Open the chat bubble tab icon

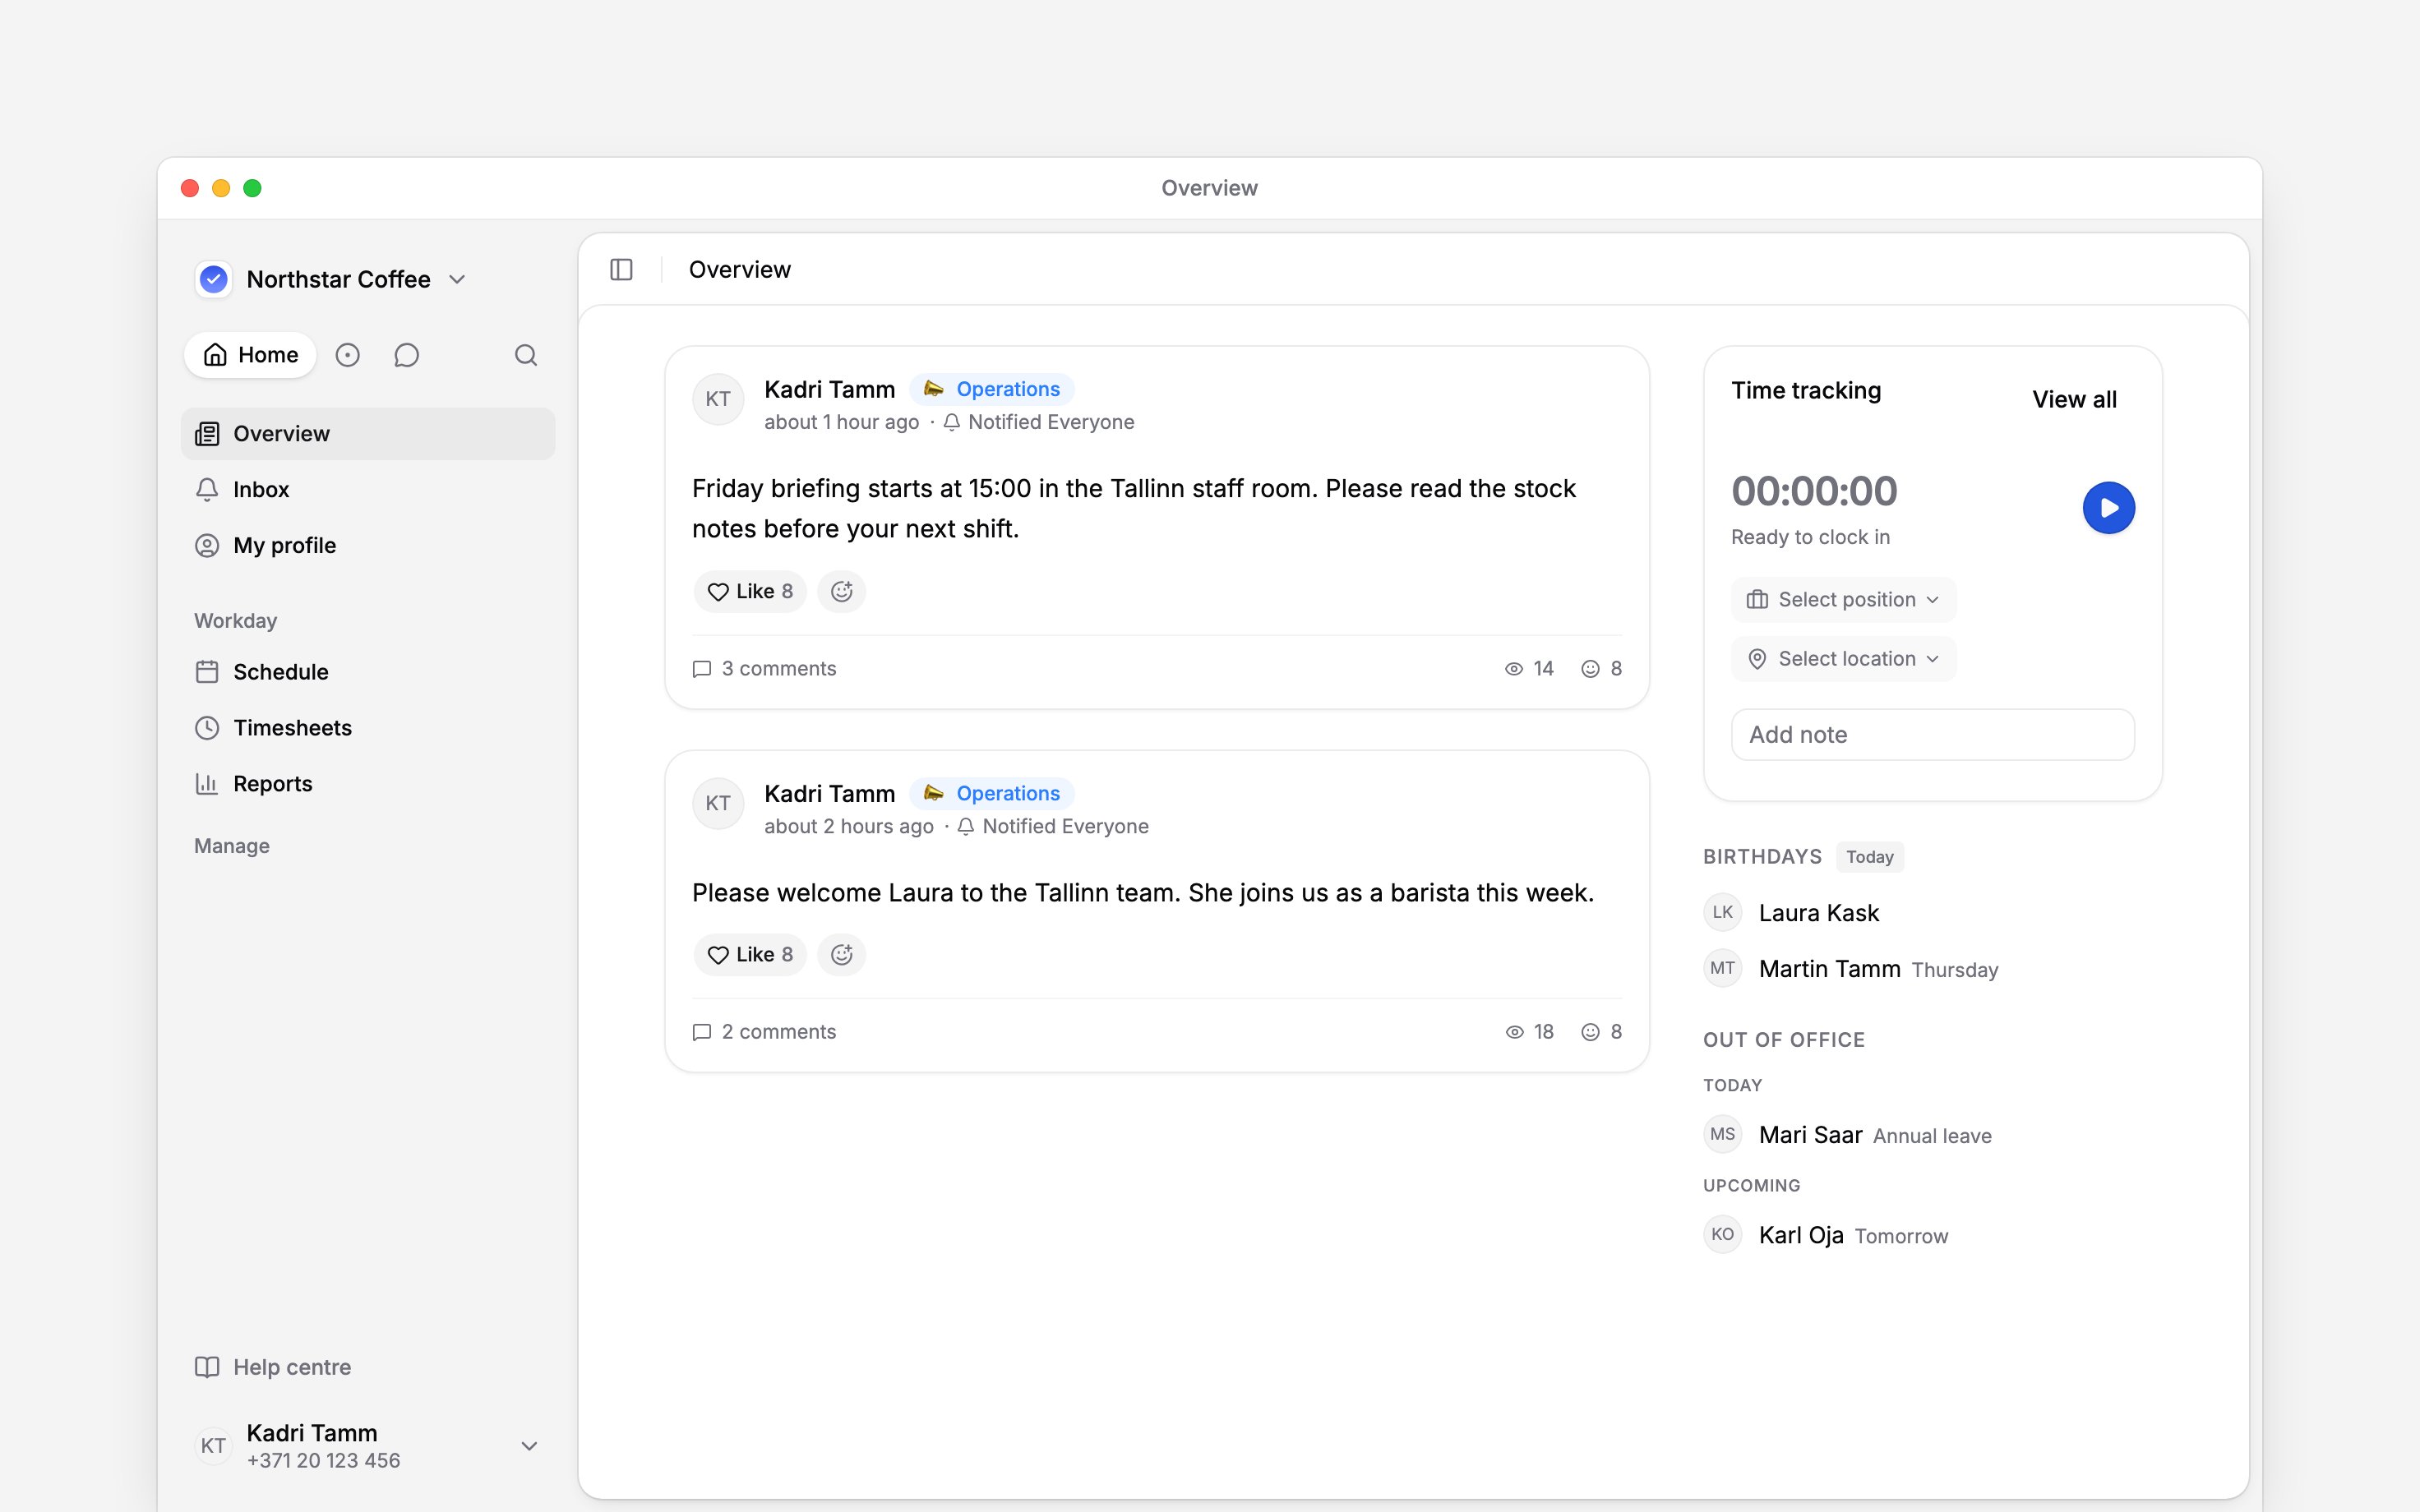(406, 355)
